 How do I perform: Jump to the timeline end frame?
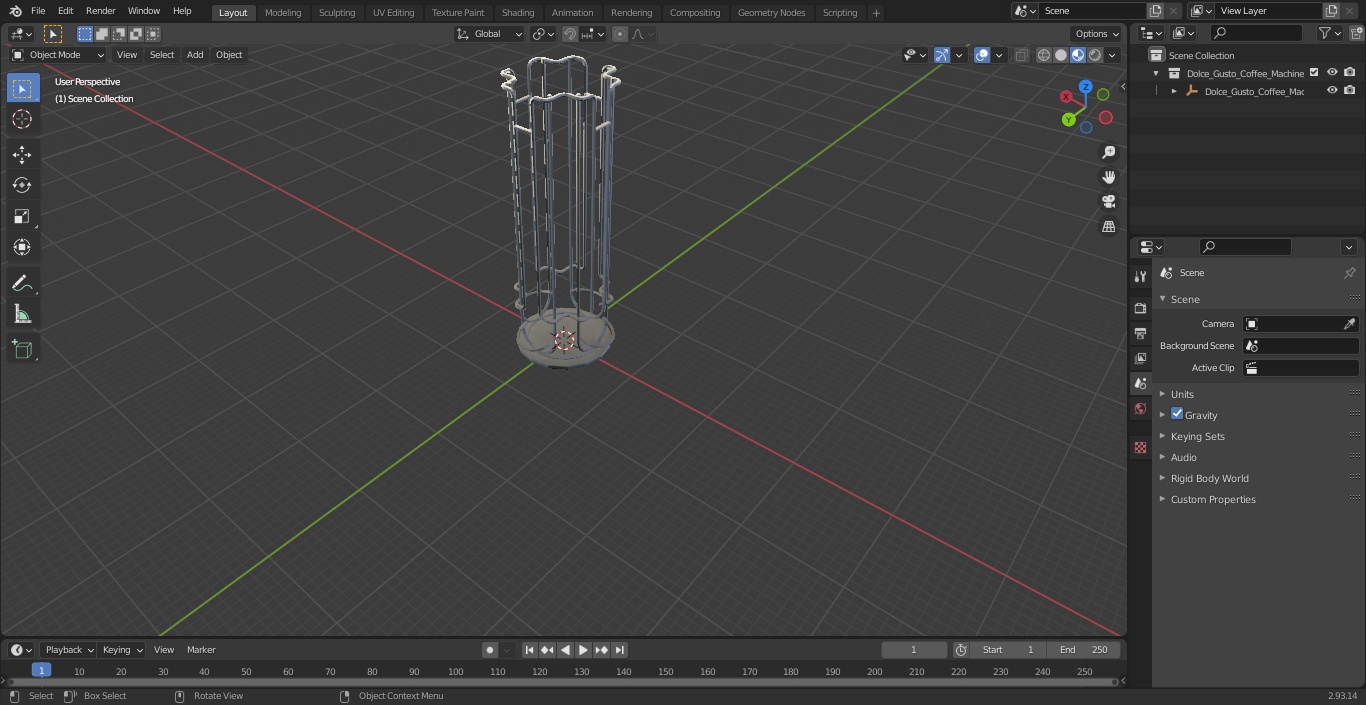(x=619, y=650)
